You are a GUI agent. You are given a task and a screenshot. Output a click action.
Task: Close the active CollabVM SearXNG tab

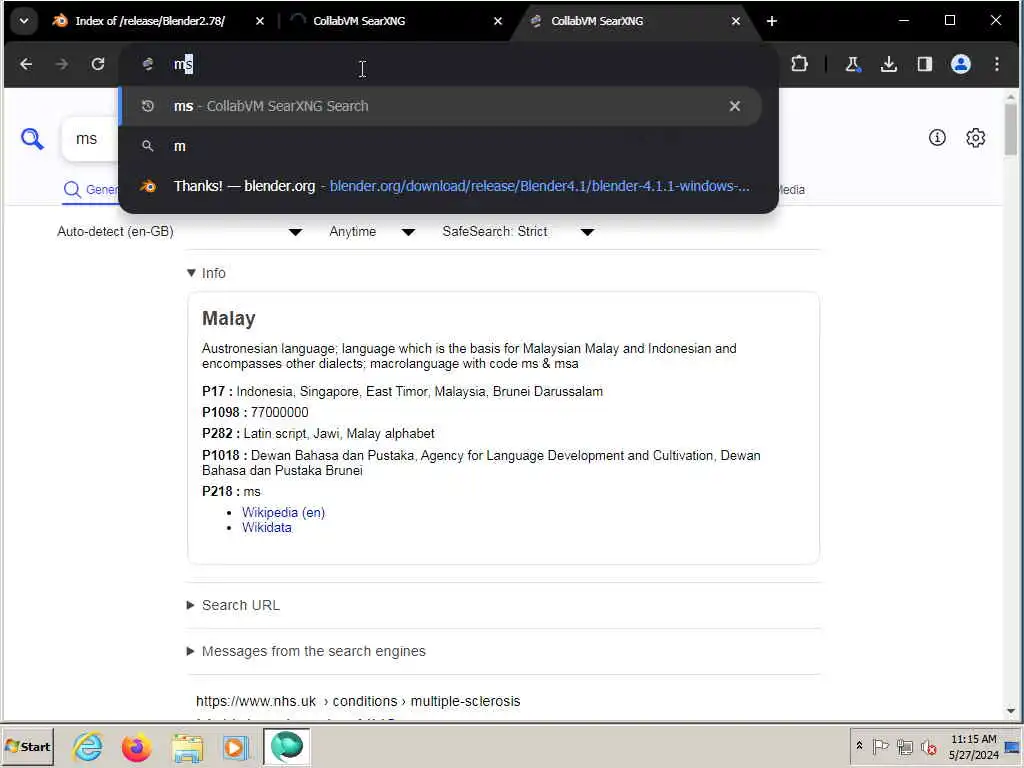click(736, 21)
